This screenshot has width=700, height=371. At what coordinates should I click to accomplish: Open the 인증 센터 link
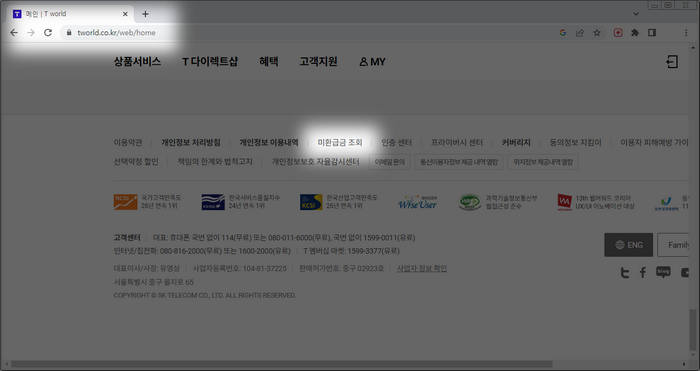(x=396, y=142)
